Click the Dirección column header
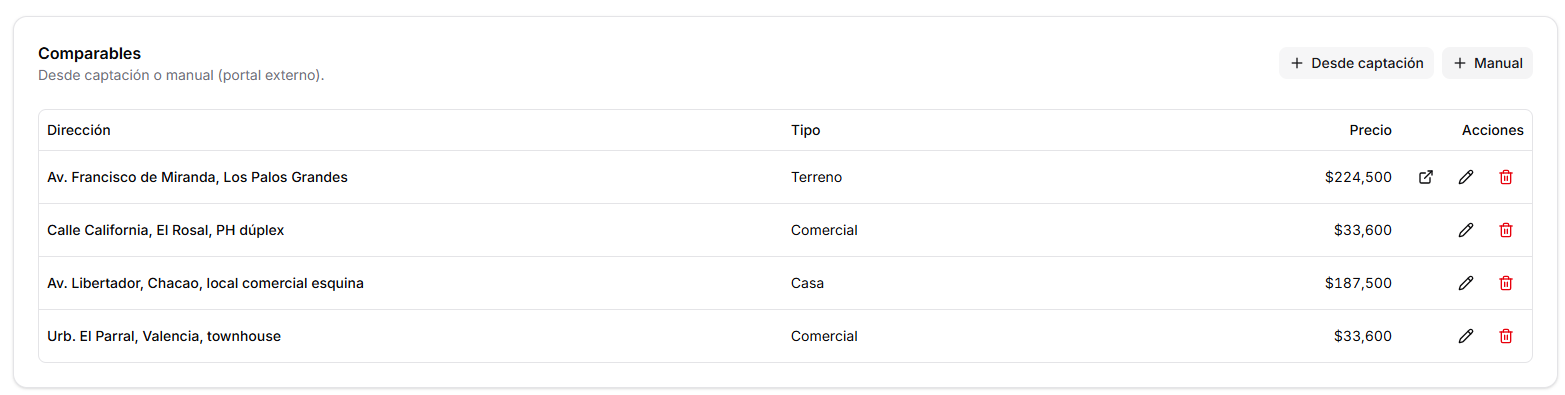The height and width of the screenshot is (395, 1565). pyautogui.click(x=79, y=130)
